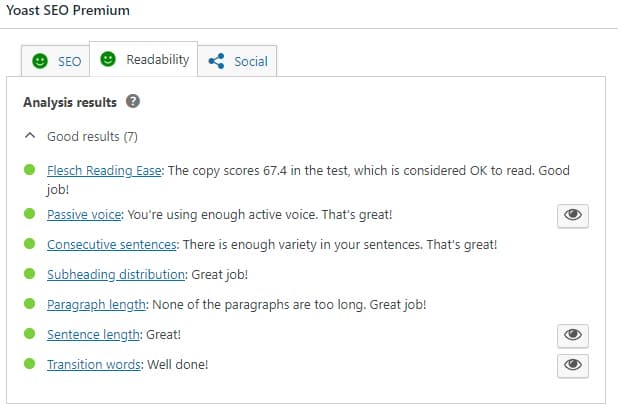This screenshot has height=406, width=618.
Task: Click the green smiley on Readability tab
Action: 108,59
